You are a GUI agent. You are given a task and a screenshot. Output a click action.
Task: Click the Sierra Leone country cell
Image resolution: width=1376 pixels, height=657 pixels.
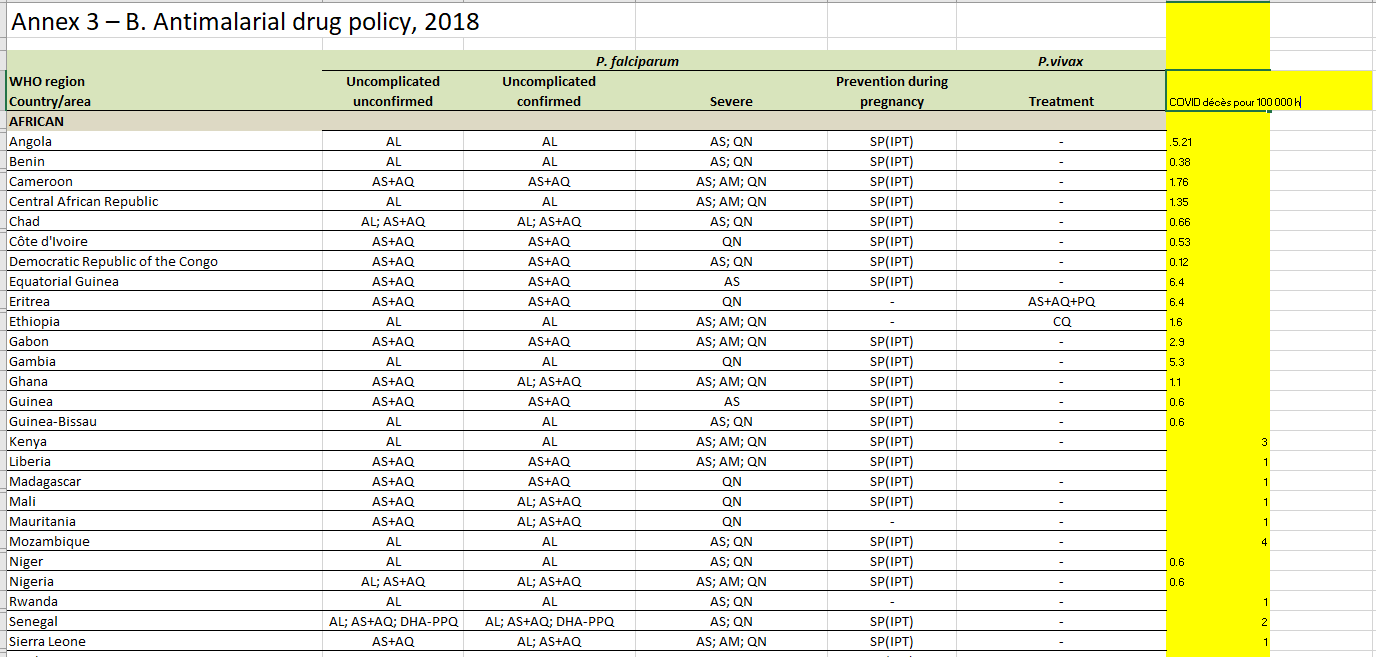point(47,641)
